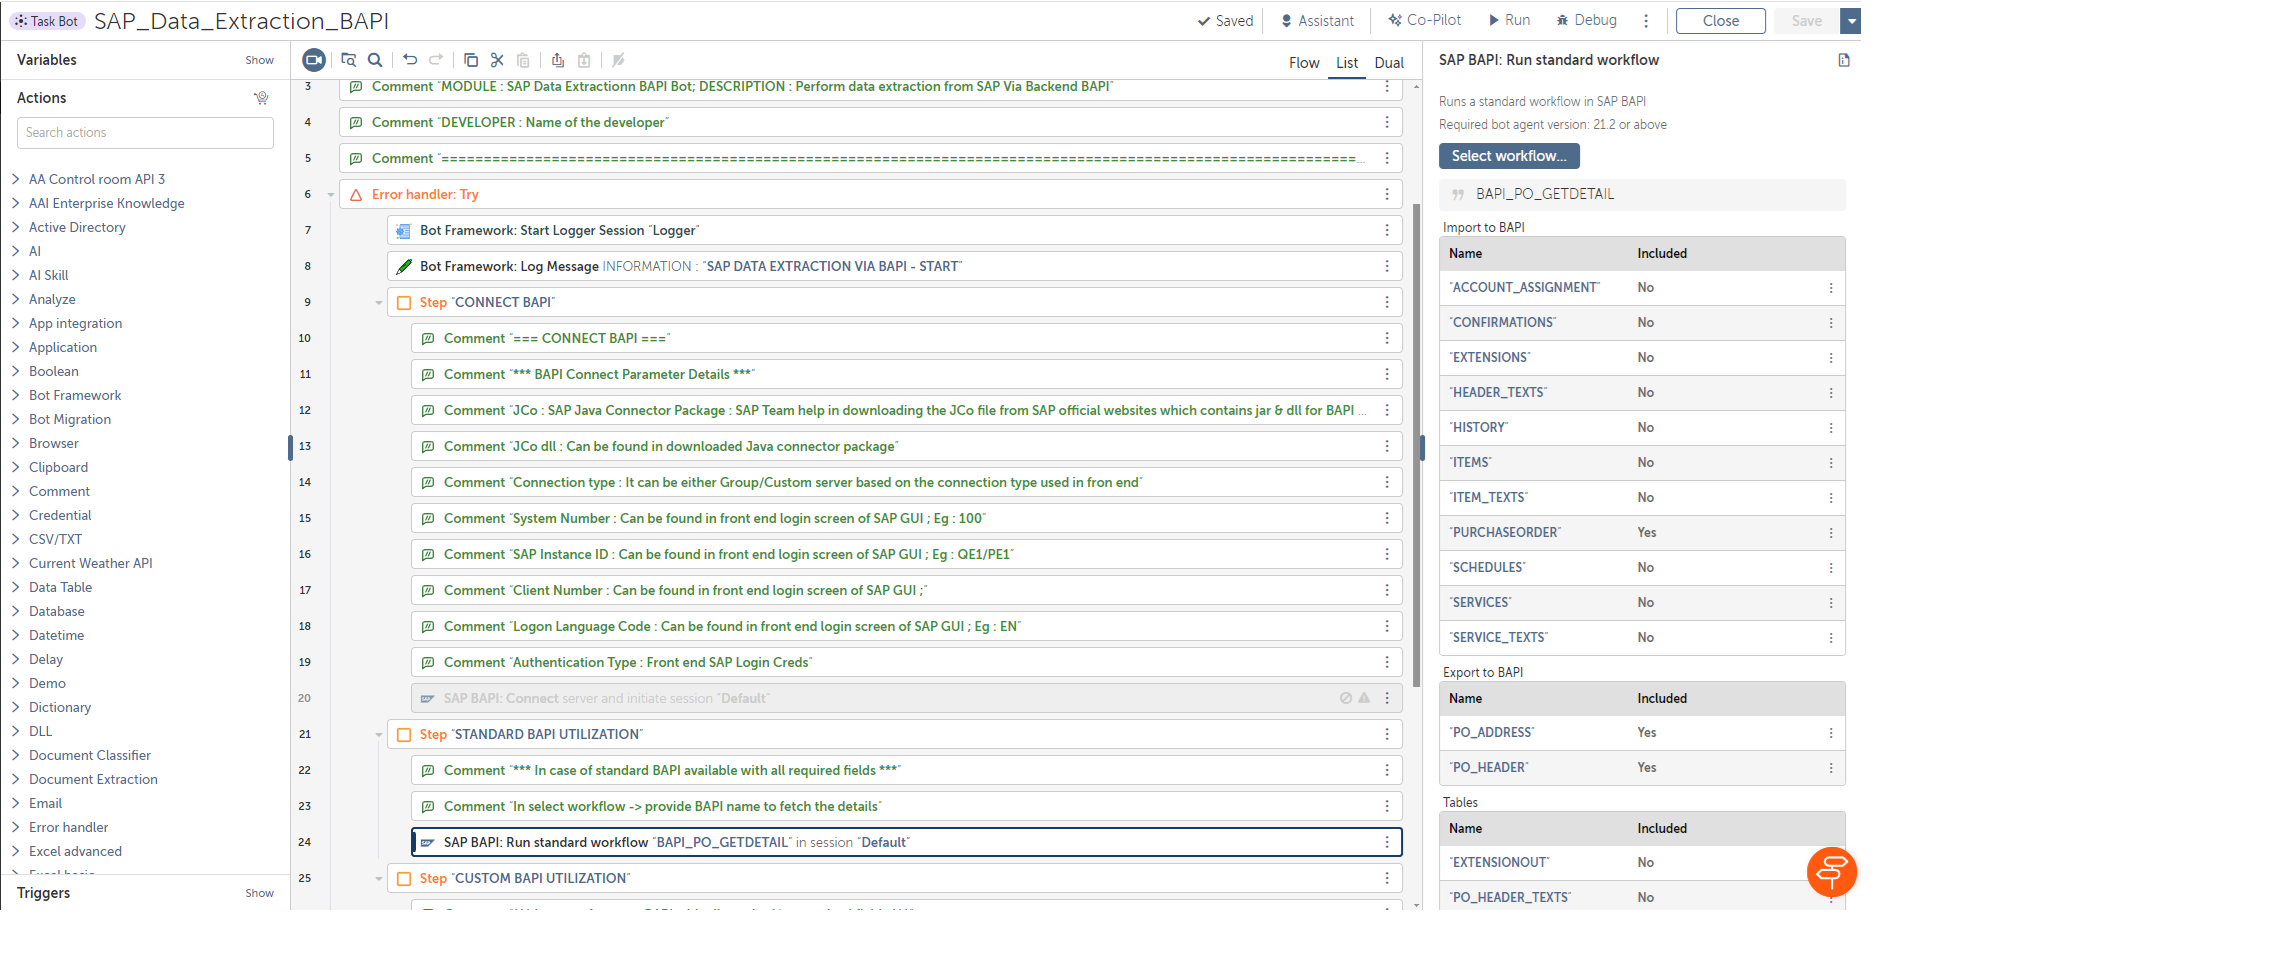The image size is (2288, 960).
Task: Open options menu for line 7 Start Logger Session
Action: coord(1387,230)
